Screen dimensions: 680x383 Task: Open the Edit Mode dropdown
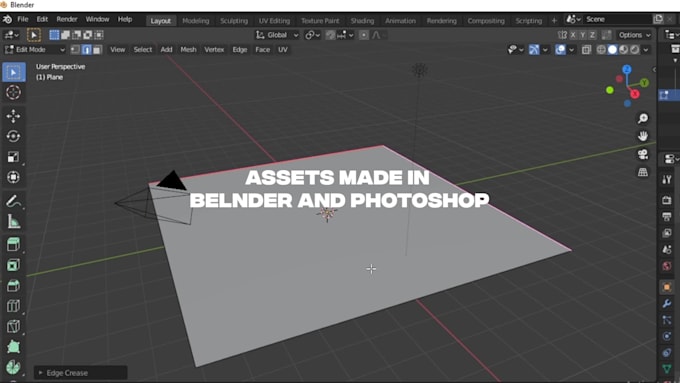pyautogui.click(x=35, y=50)
